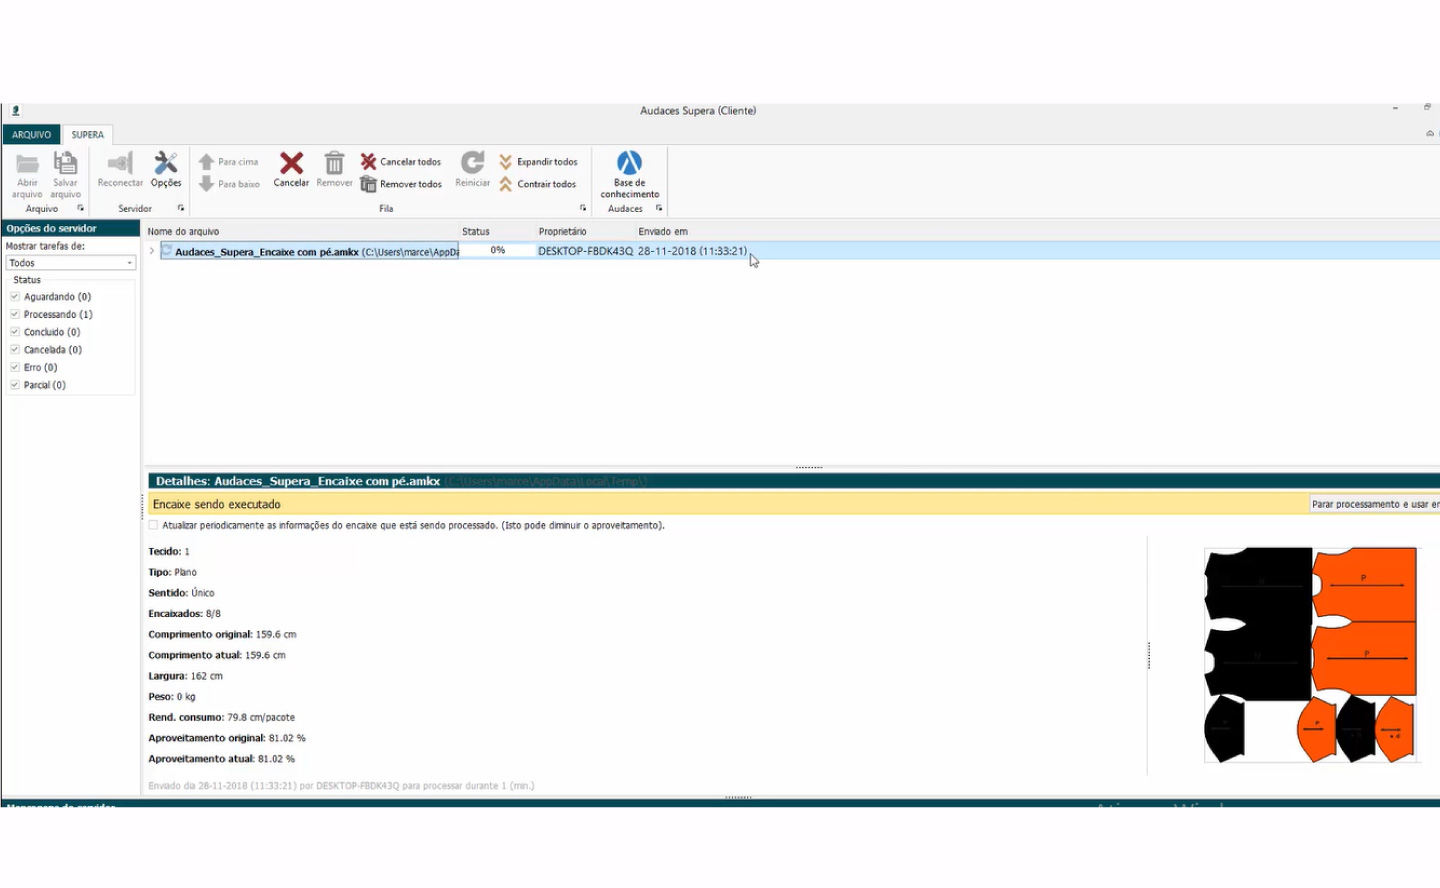Open Fila group dialog launcher

[583, 208]
